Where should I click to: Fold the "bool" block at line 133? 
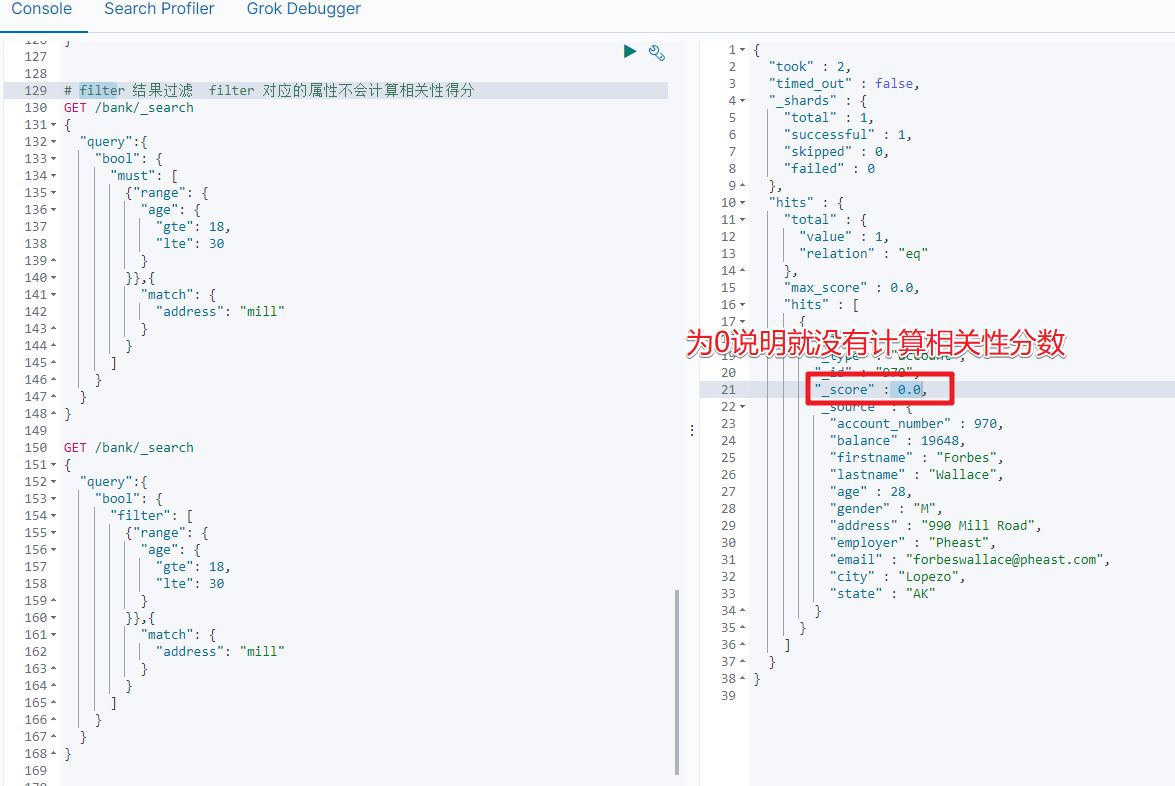[53, 159]
